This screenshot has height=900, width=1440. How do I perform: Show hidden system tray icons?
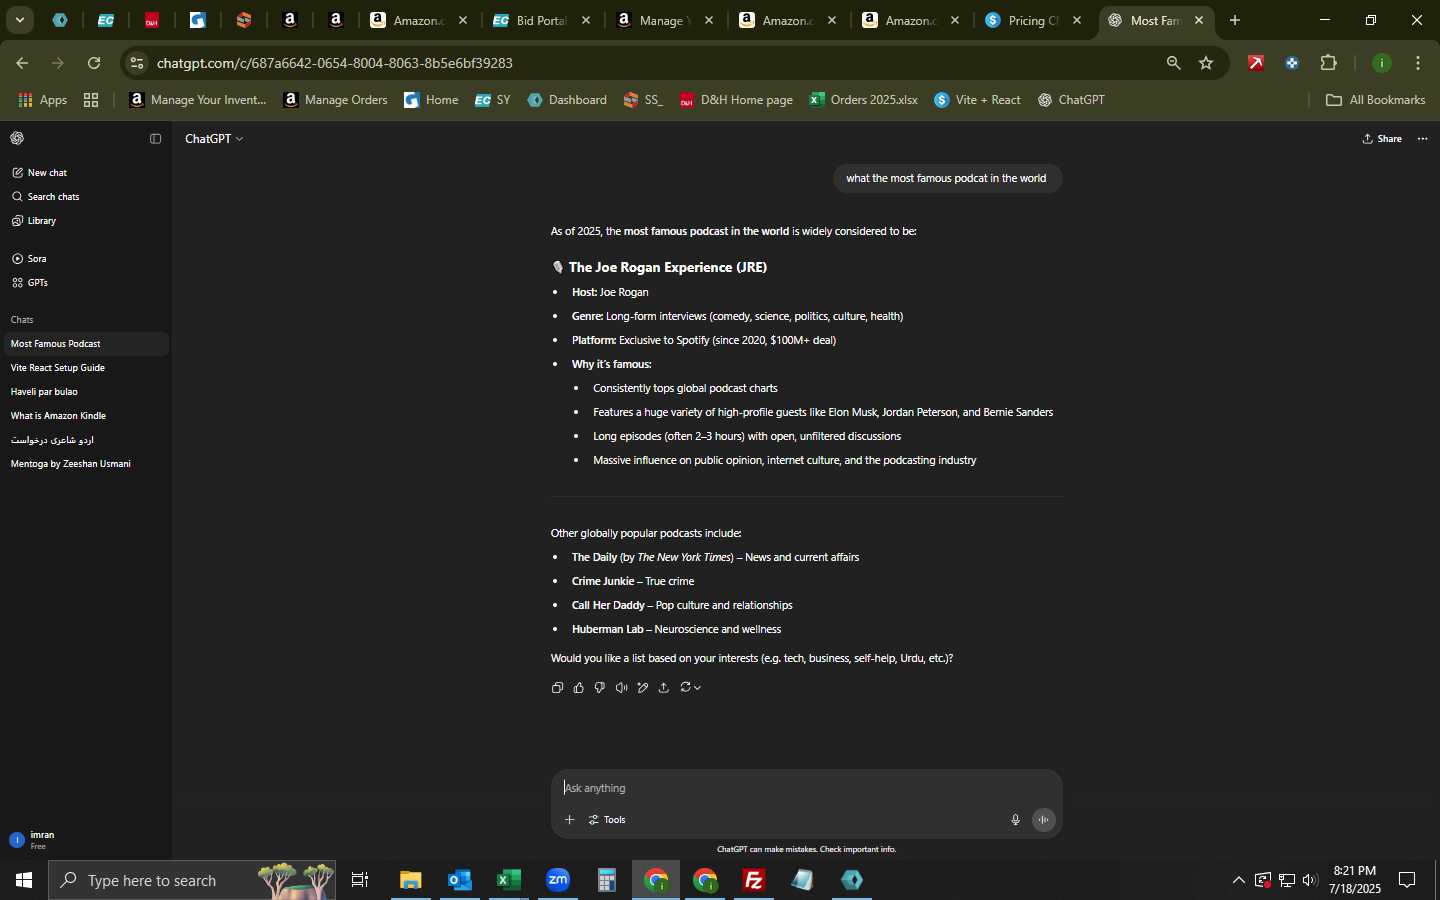coord(1239,880)
